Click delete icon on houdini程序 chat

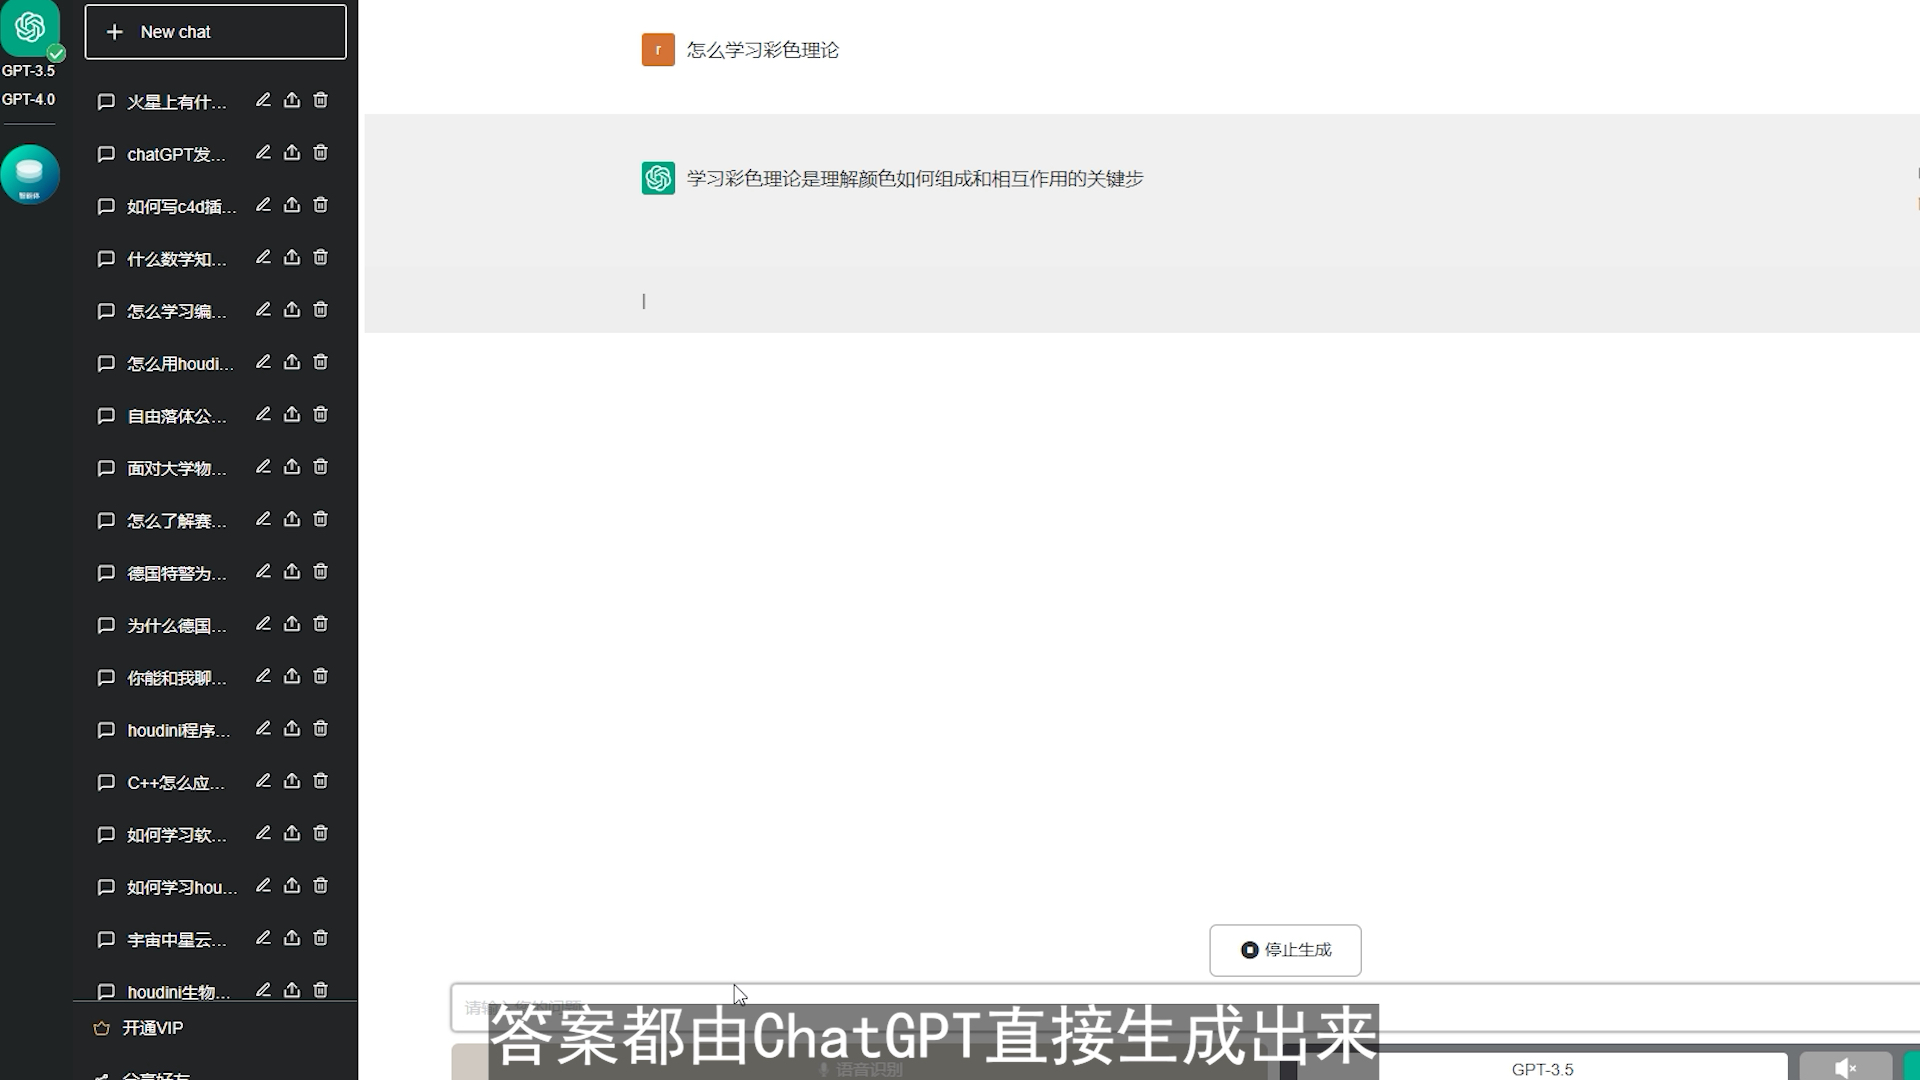point(320,729)
